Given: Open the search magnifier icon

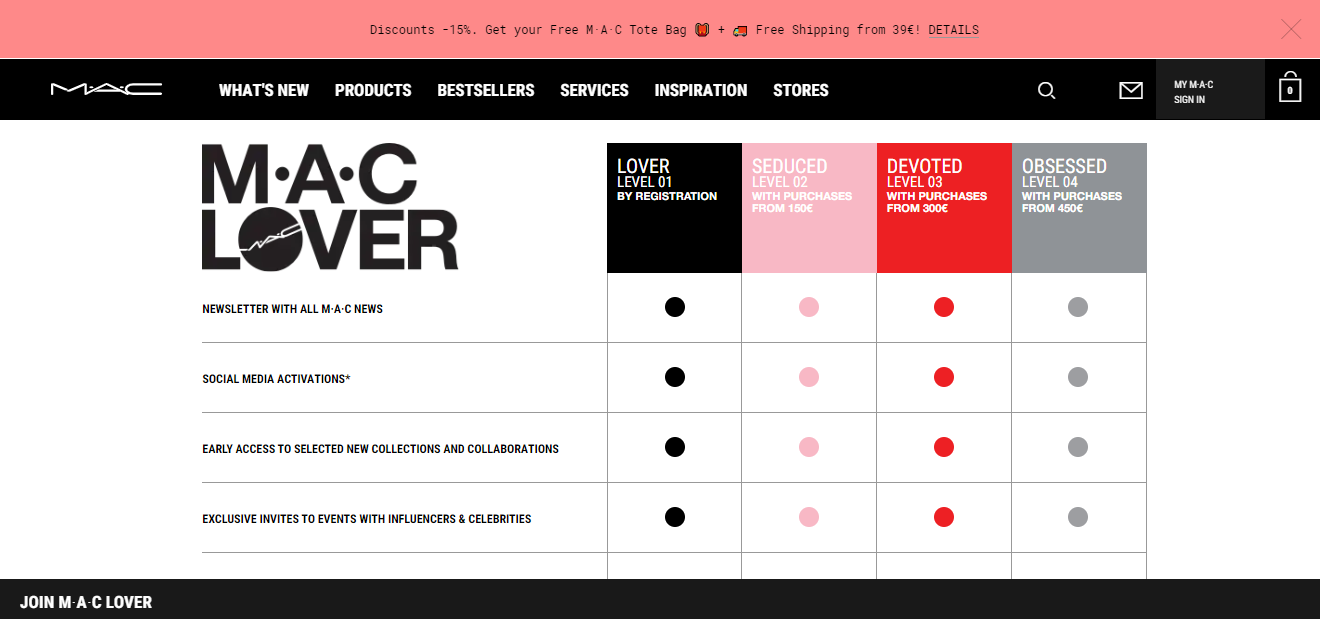Looking at the screenshot, I should [x=1046, y=90].
